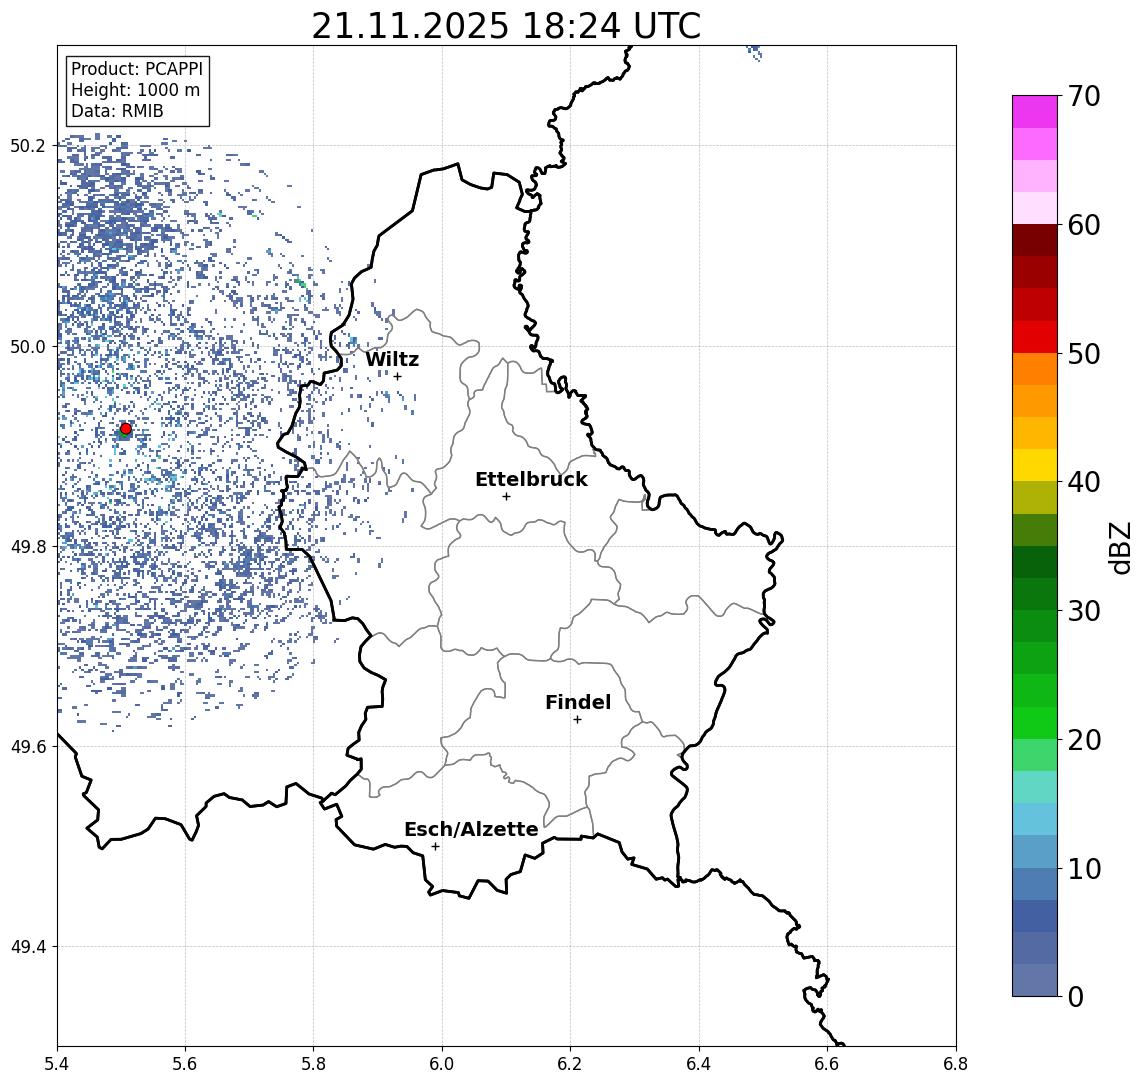Click the colorbar tick label 30
This screenshot has width=1145, height=1084.
coord(1083,611)
